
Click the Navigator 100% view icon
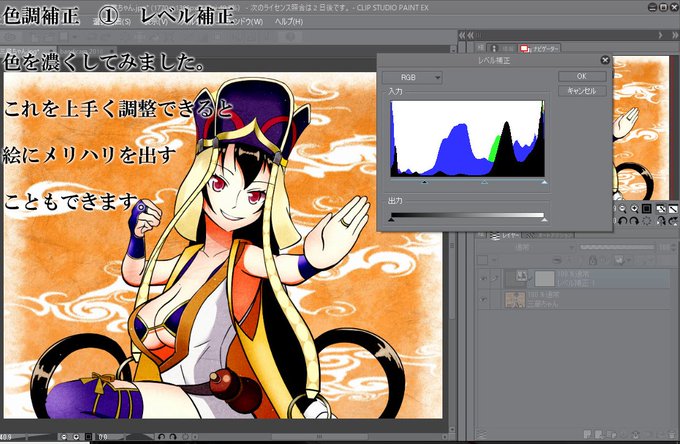click(x=646, y=209)
